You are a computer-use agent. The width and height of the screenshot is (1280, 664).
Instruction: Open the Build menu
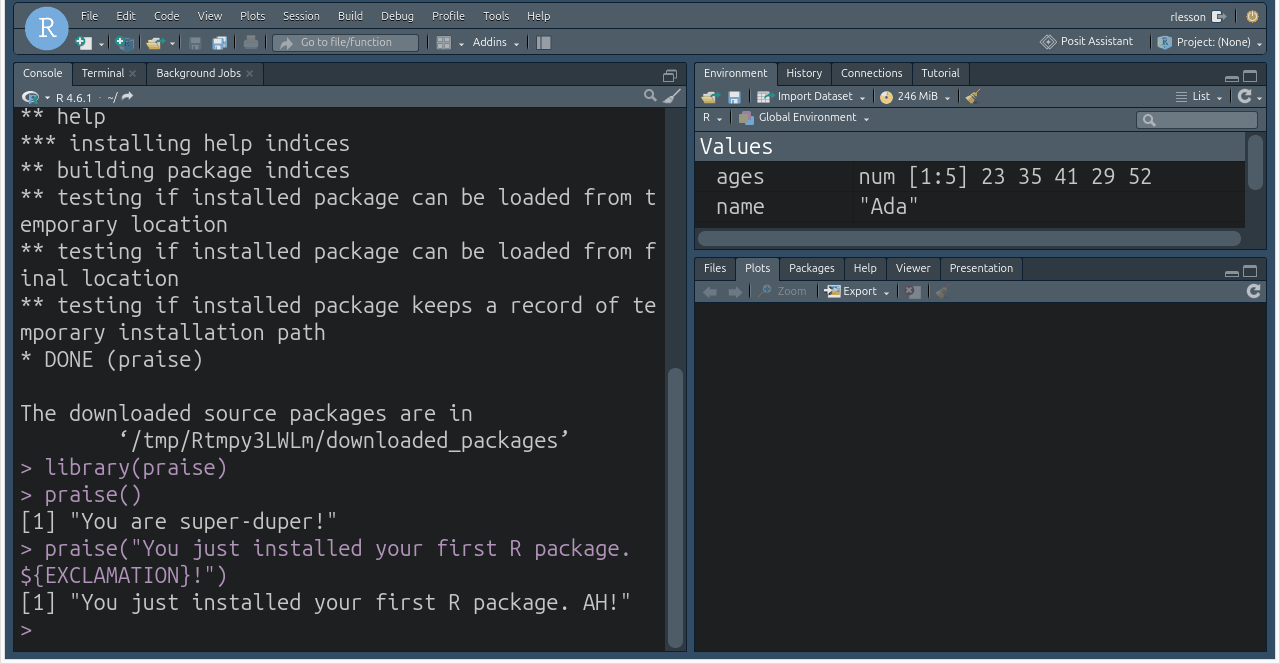tap(351, 16)
